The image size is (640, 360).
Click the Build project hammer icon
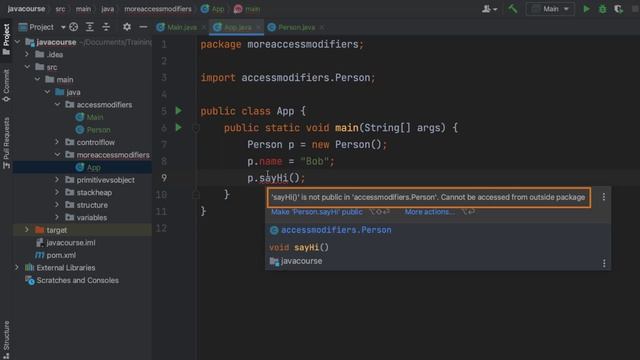tap(513, 9)
